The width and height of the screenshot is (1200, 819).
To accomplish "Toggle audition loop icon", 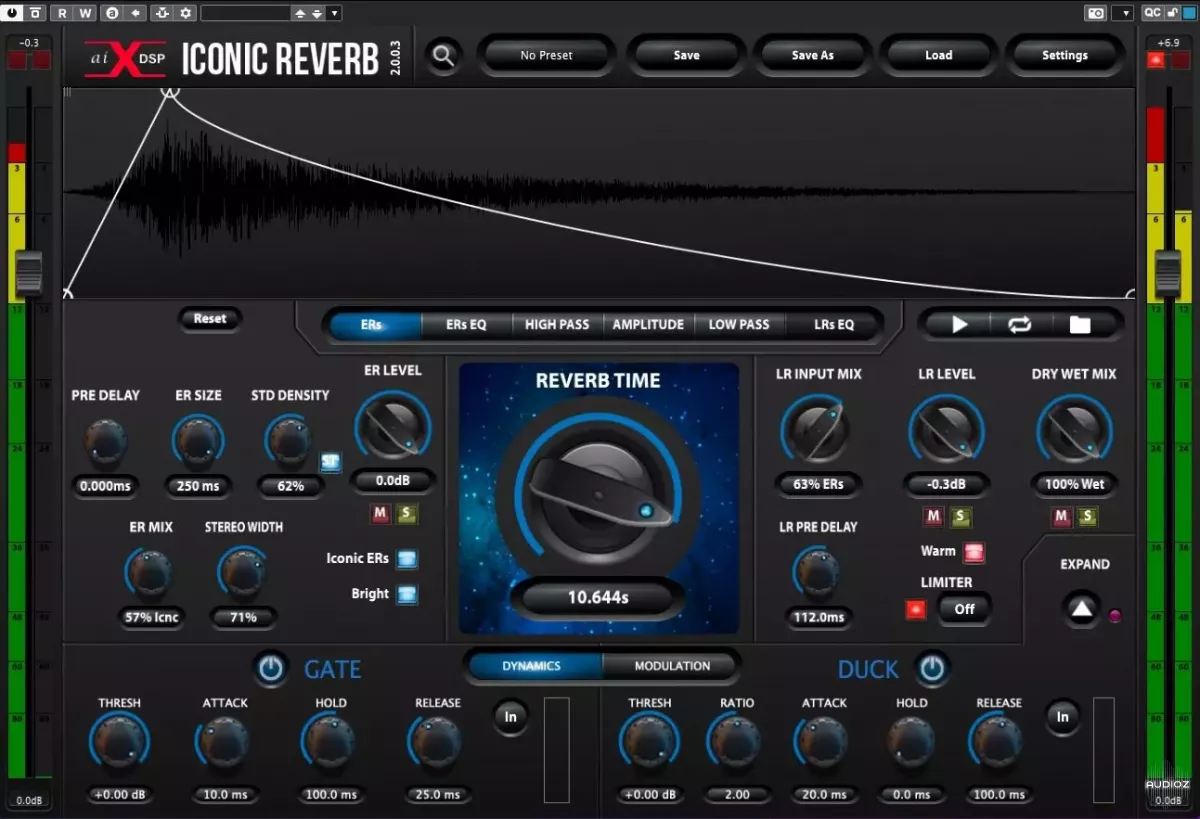I will pyautogui.click(x=1019, y=324).
